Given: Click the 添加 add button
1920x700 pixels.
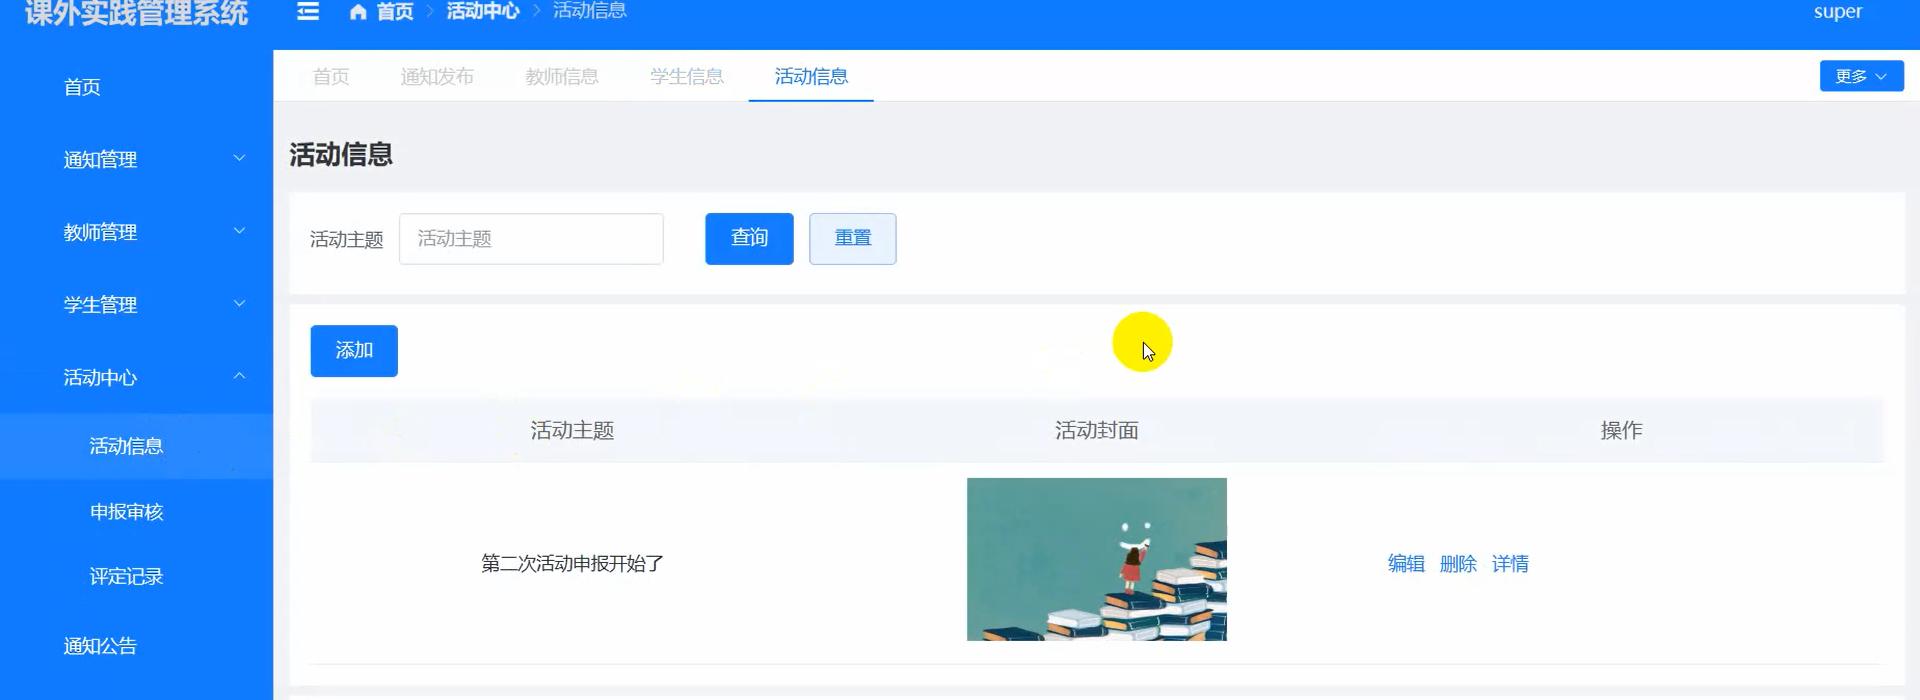Looking at the screenshot, I should tap(354, 351).
